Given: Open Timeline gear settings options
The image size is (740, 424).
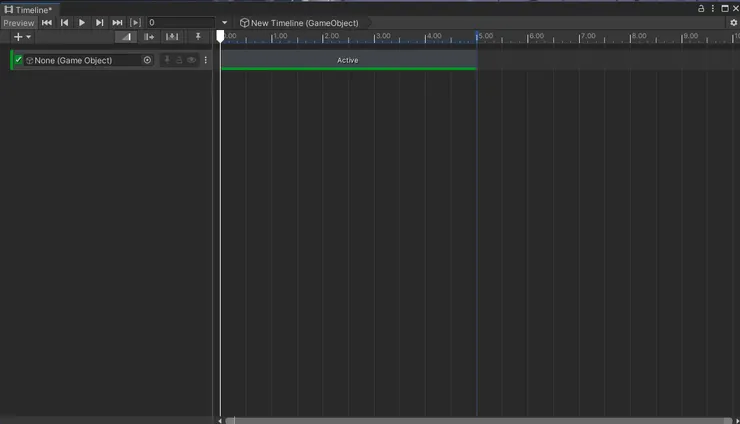Looking at the screenshot, I should point(733,23).
